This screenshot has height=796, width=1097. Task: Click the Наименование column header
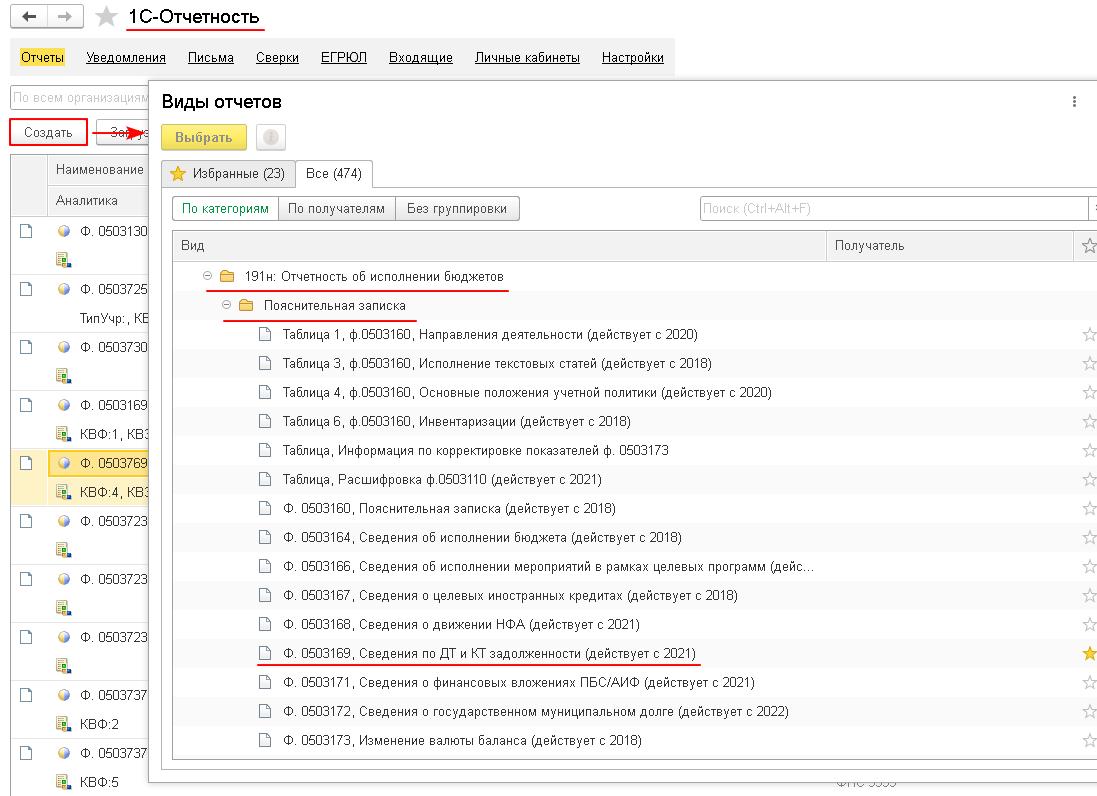point(99,169)
